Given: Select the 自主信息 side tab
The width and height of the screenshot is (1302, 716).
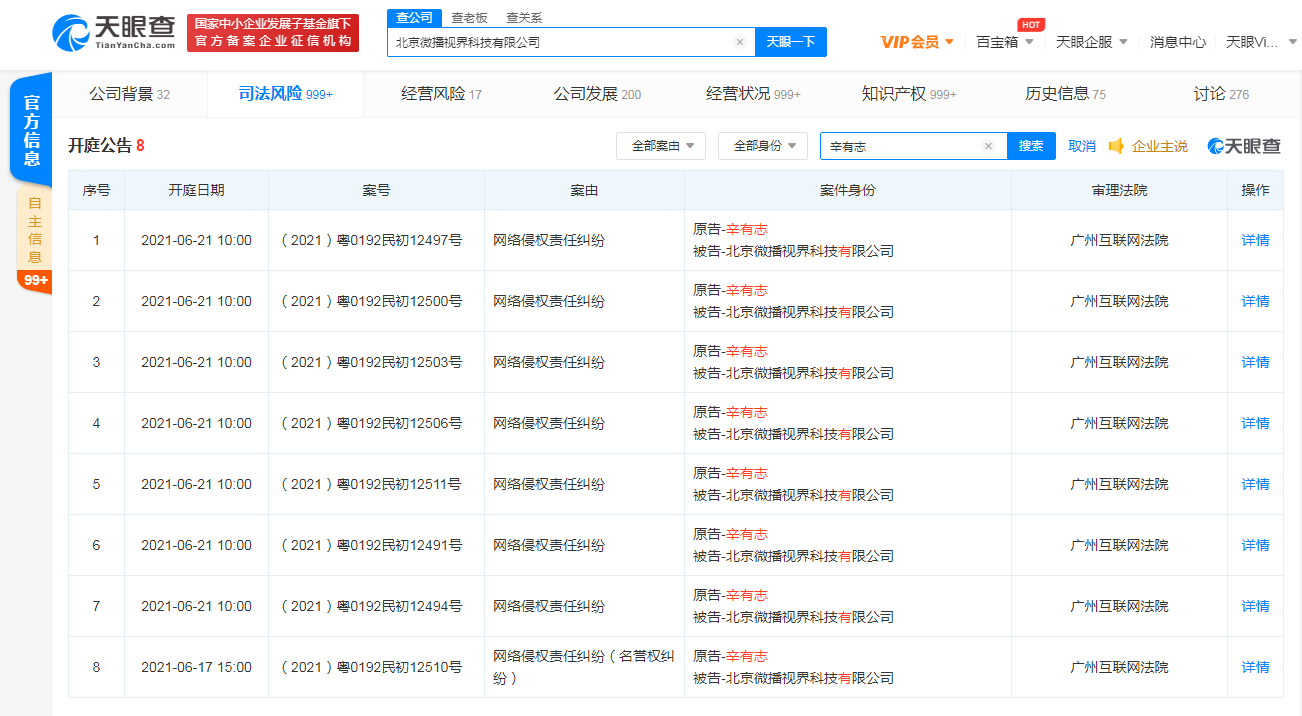Looking at the screenshot, I should click(35, 230).
